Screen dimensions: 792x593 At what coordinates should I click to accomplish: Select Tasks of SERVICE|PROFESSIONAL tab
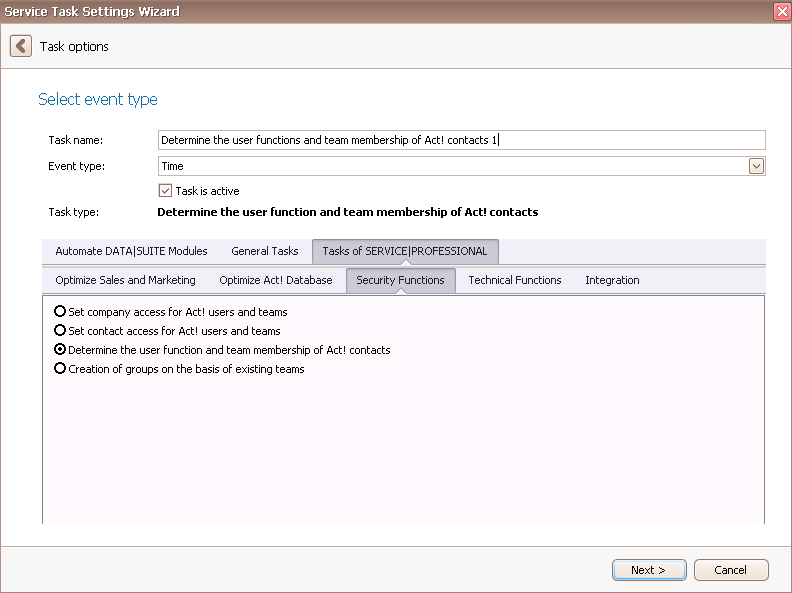(x=405, y=251)
